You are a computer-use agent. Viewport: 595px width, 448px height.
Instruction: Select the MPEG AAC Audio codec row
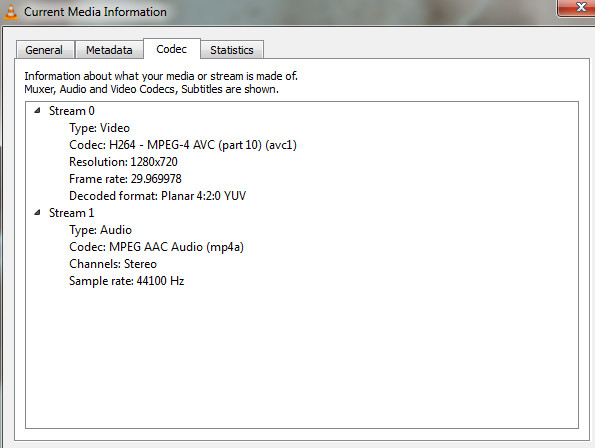point(156,247)
